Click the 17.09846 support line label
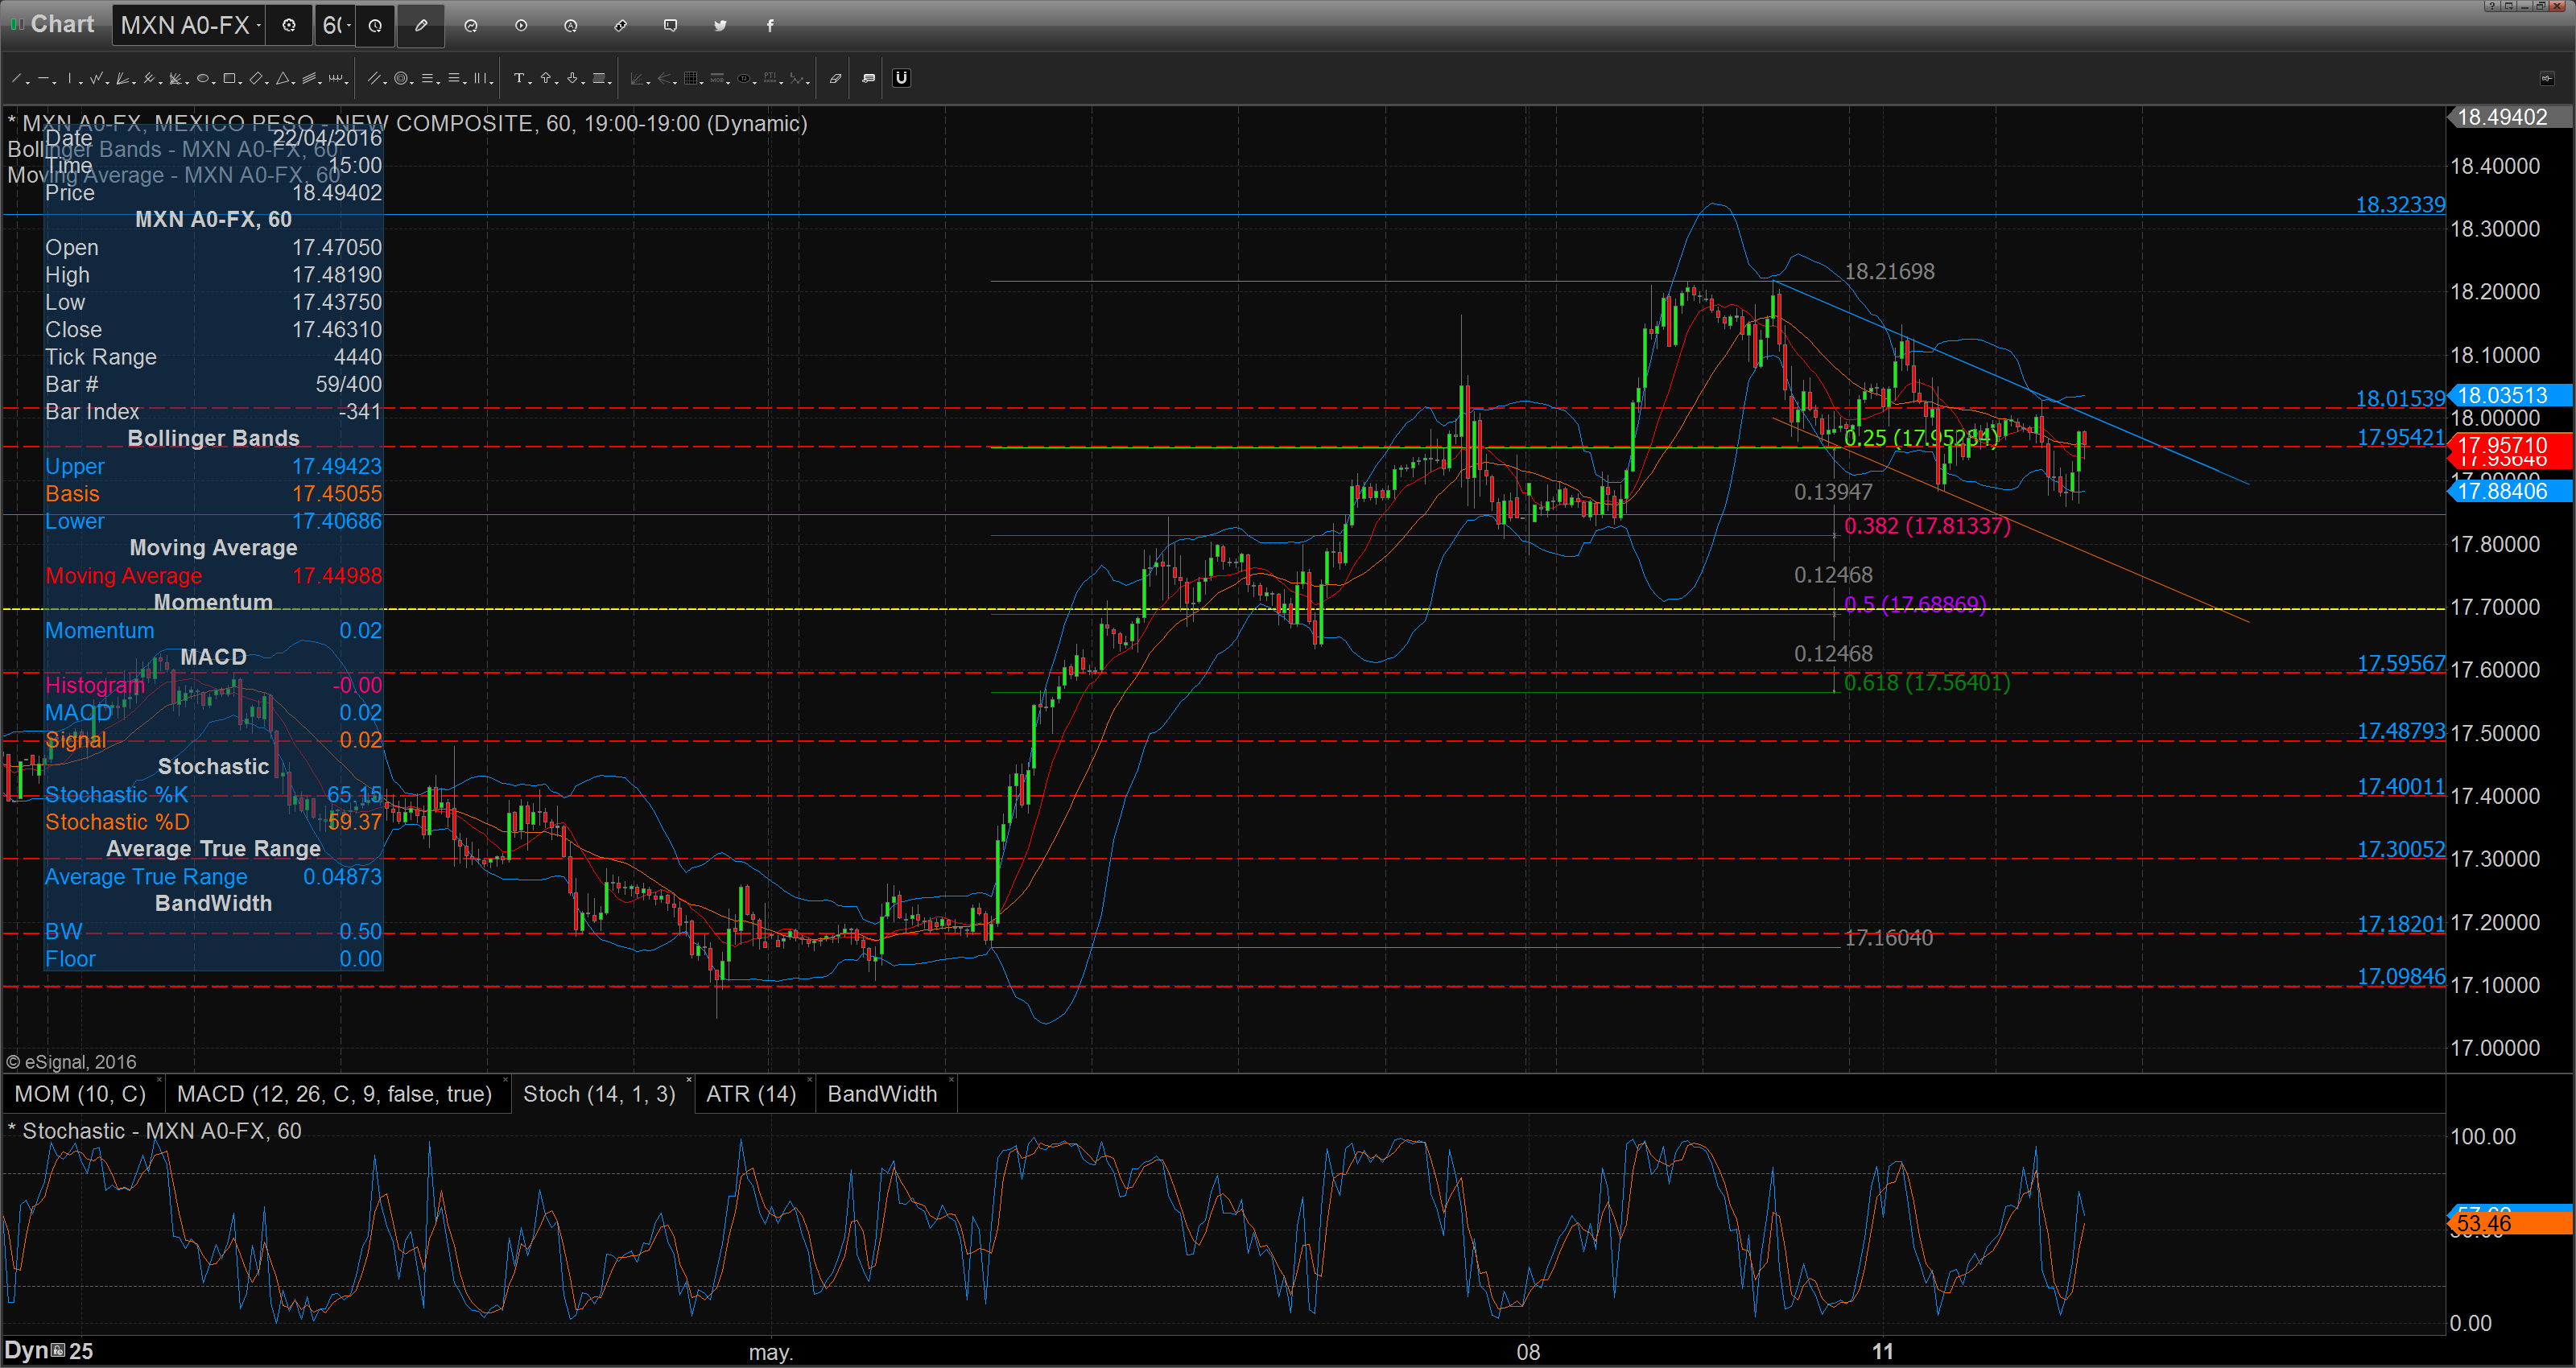Screen dimensions: 2576x1368 coord(2401,976)
